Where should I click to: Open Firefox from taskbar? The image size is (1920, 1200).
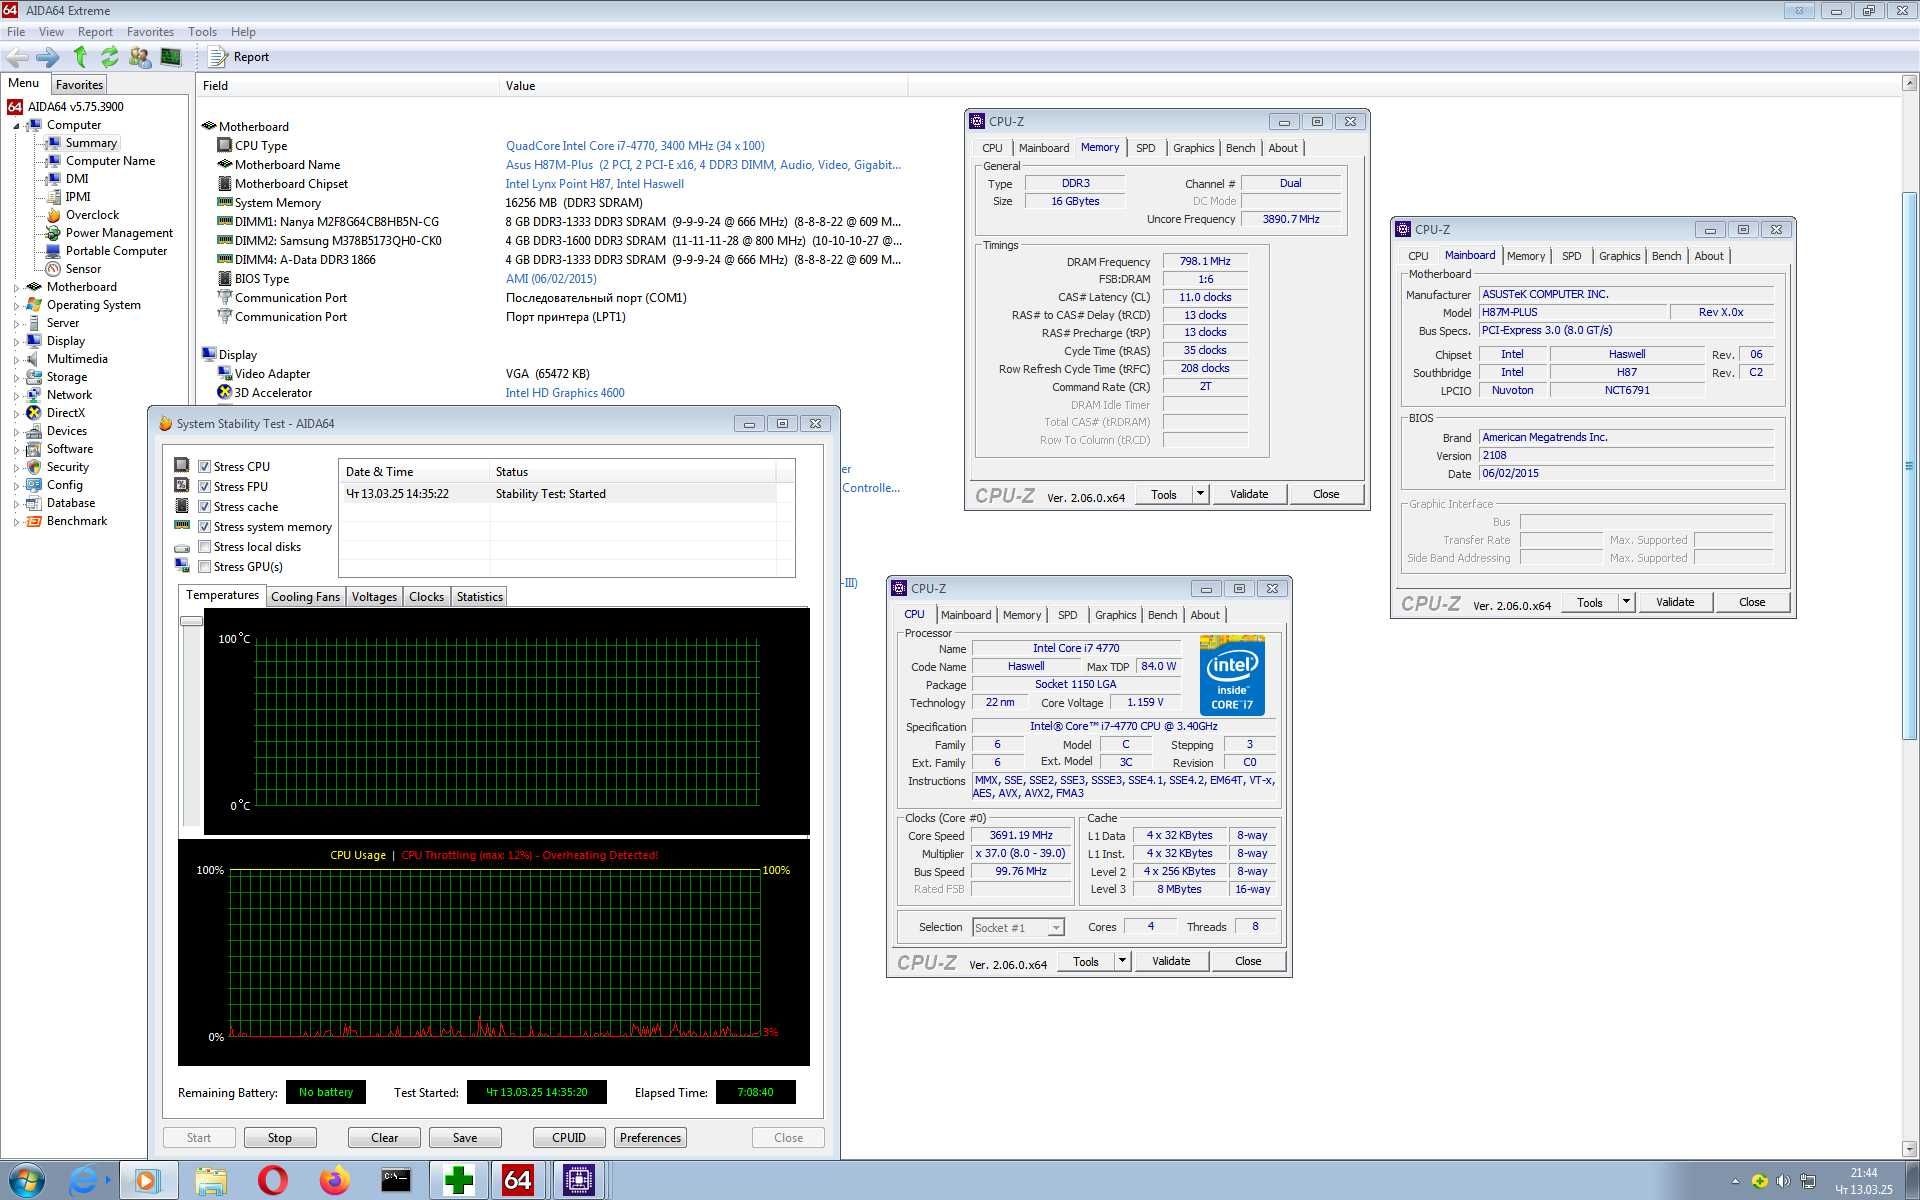334,1181
